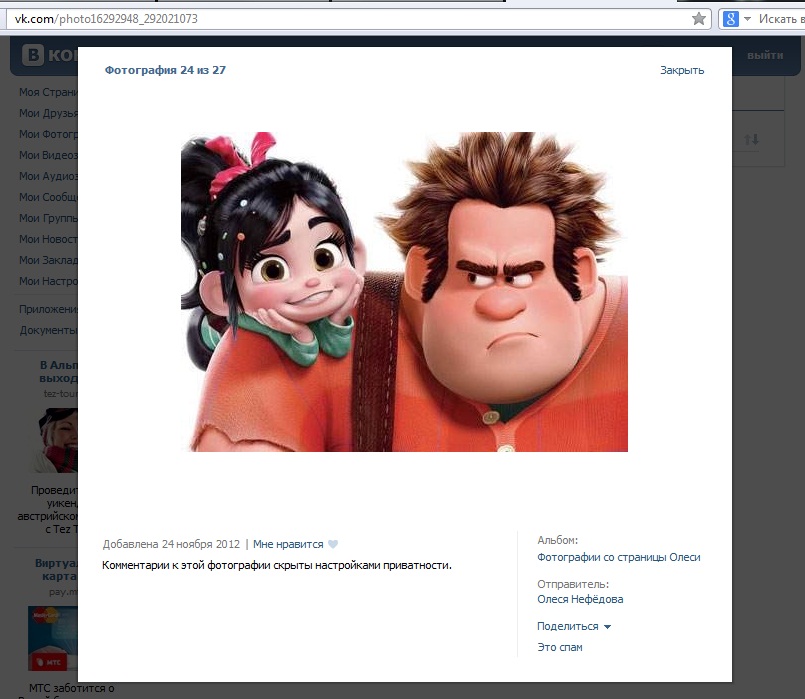
Task: Bookmark page with the star icon
Action: pyautogui.click(x=698, y=19)
